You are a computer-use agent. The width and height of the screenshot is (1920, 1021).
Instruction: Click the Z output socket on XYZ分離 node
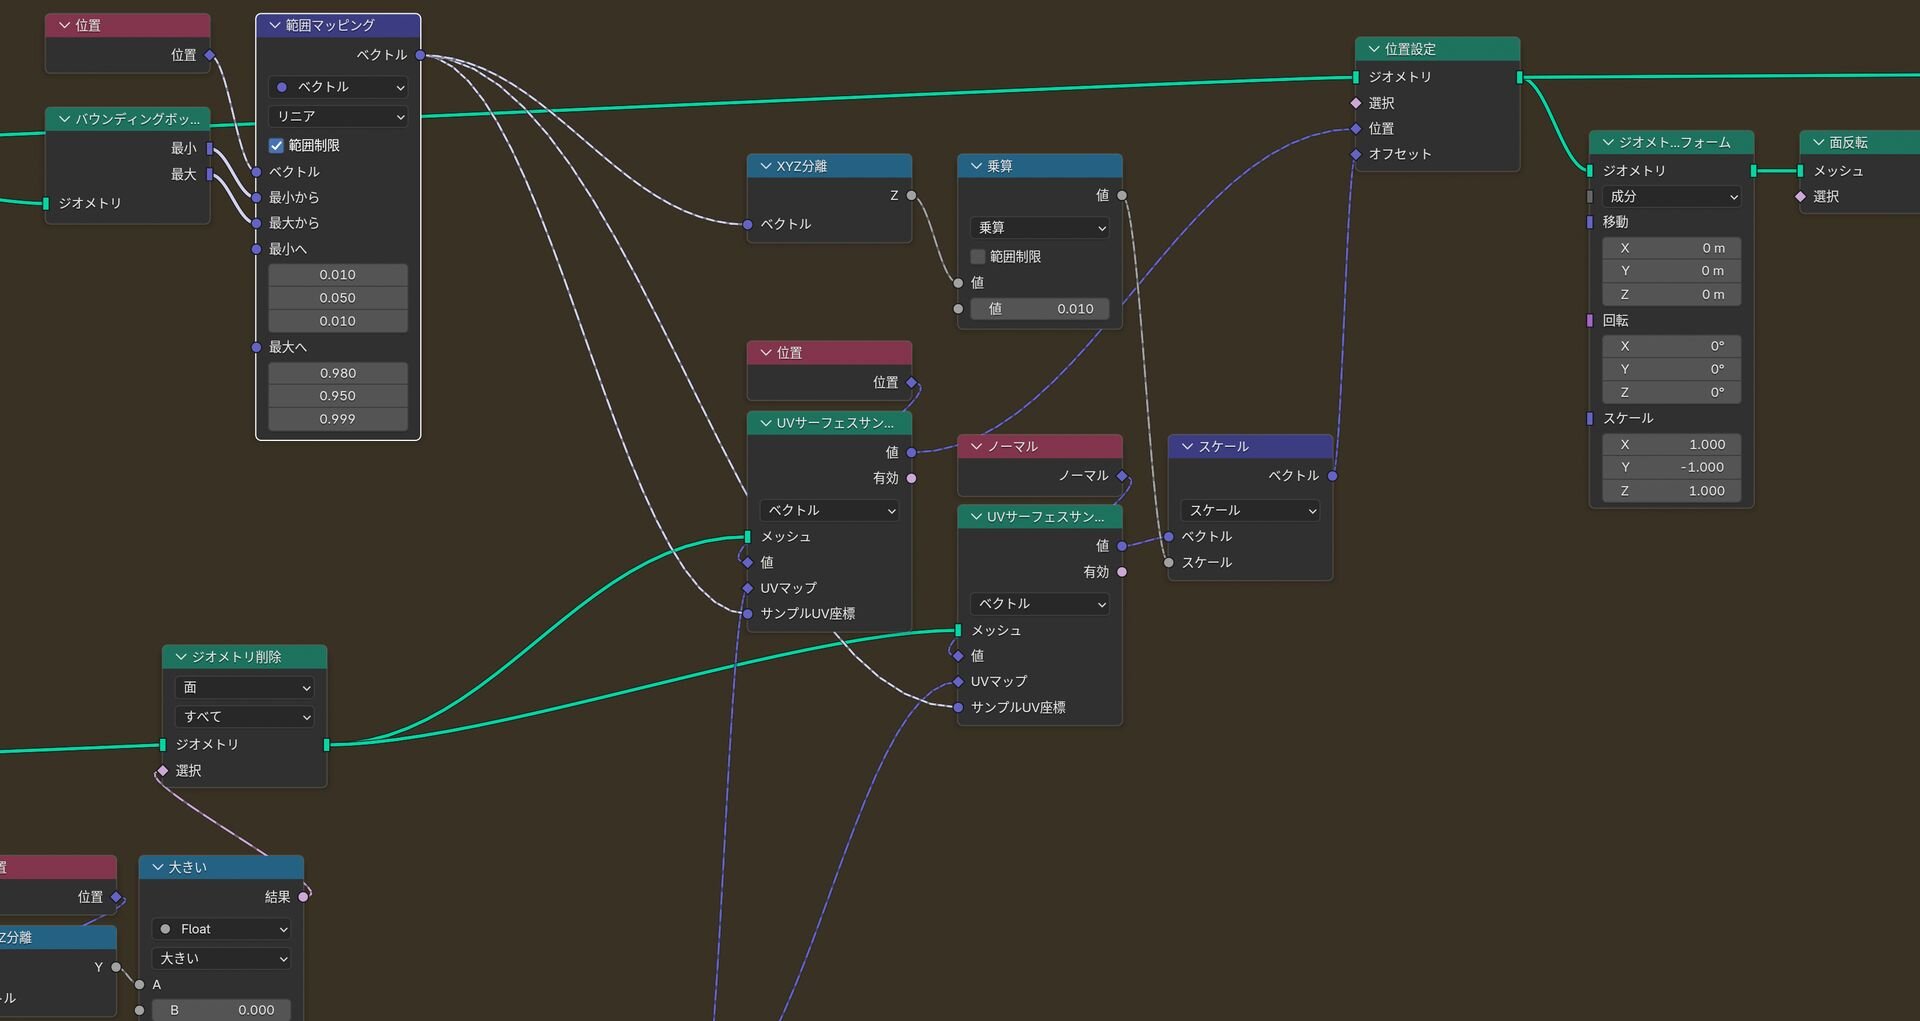911,196
